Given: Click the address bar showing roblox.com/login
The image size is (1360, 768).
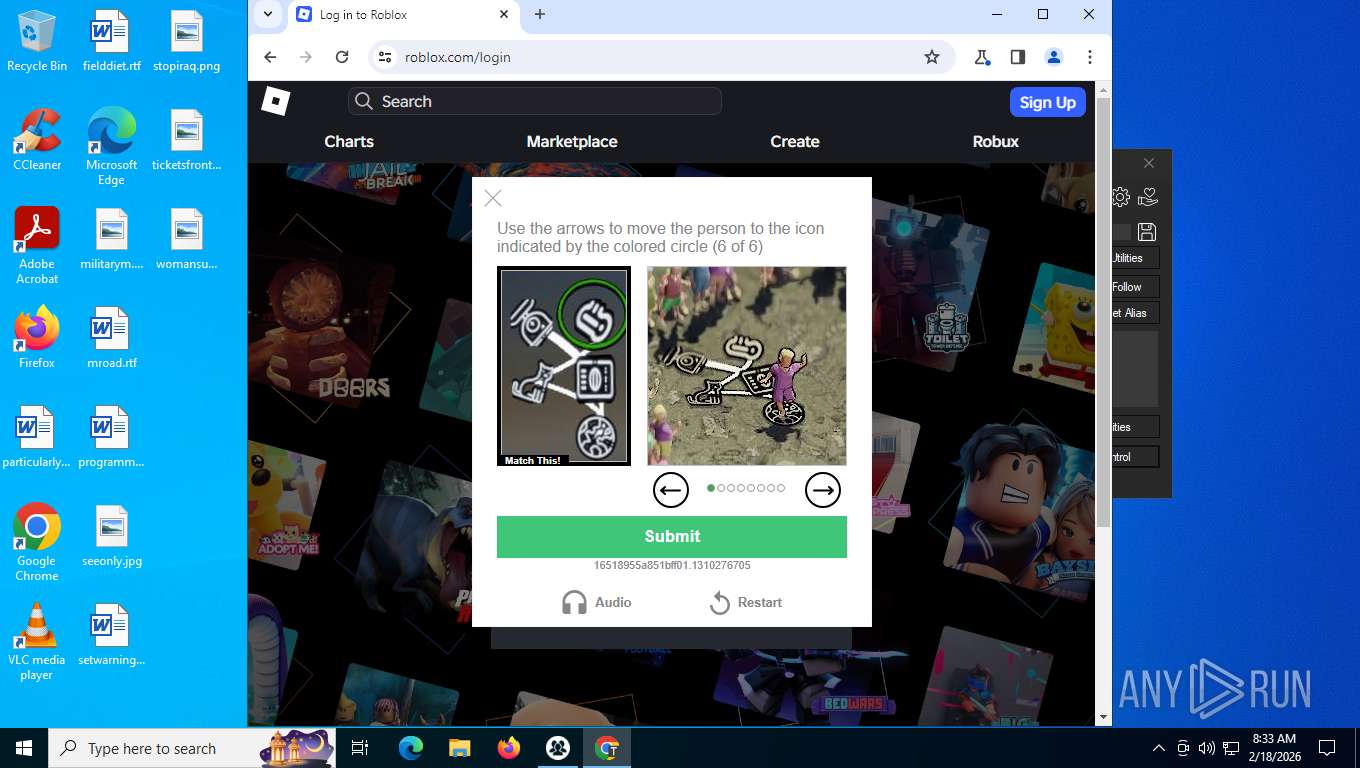Looking at the screenshot, I should (x=660, y=57).
